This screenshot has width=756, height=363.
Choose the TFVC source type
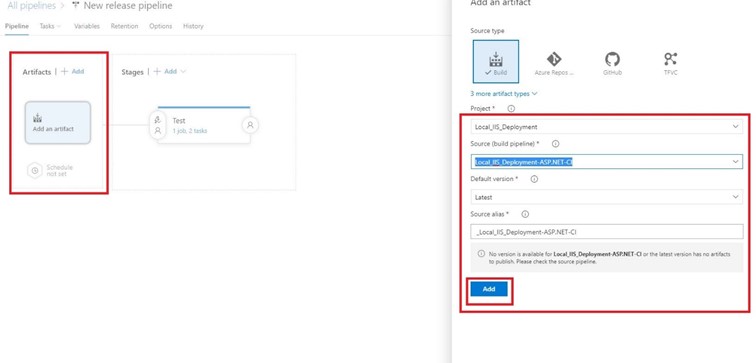(670, 63)
